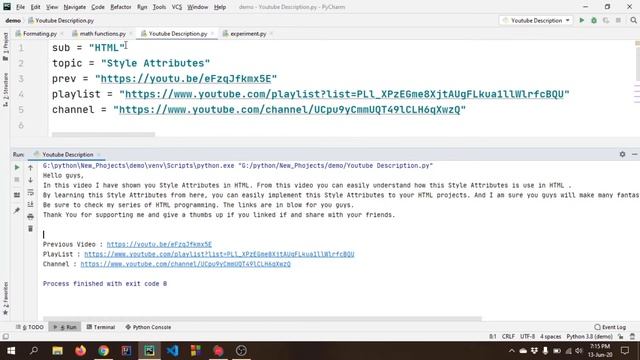
Task: Click the playlist URL string in editor
Action: [344, 94]
